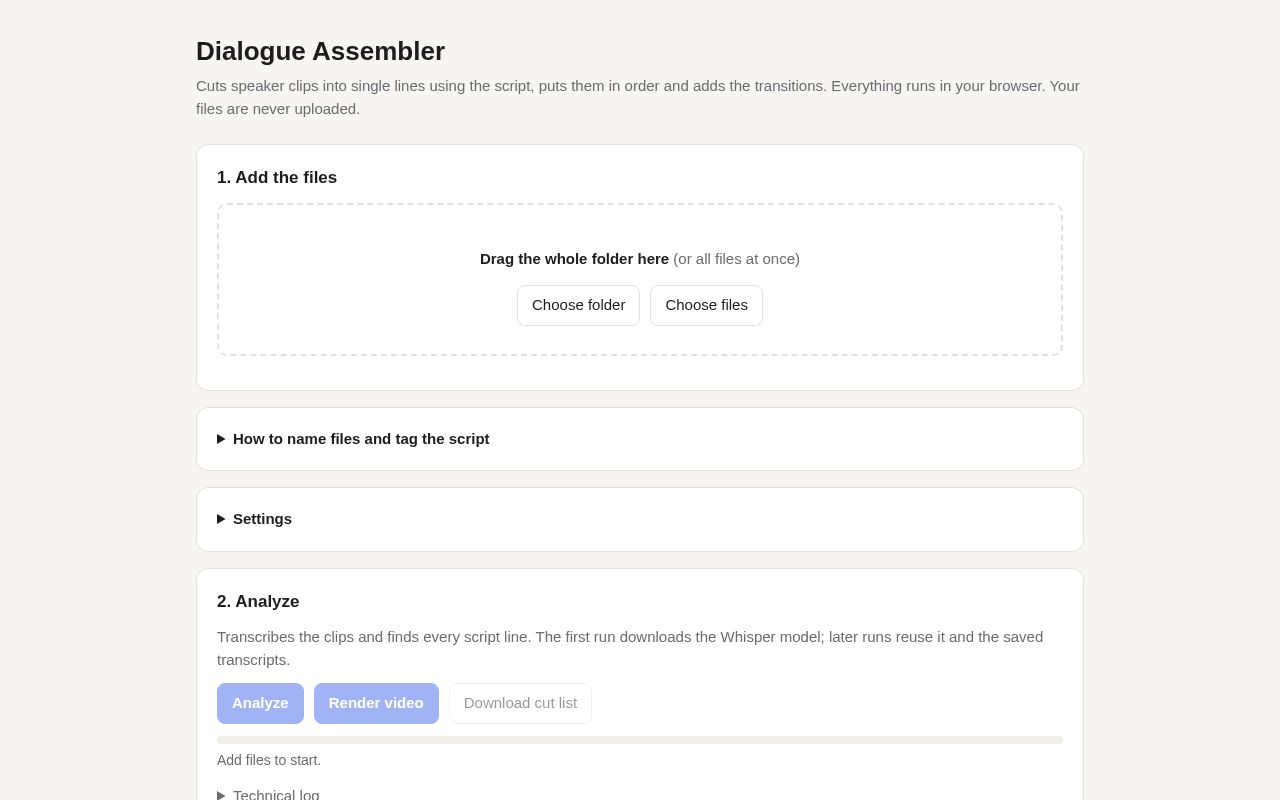
Task: Start analysis with the Analyze button
Action: [x=260, y=703]
